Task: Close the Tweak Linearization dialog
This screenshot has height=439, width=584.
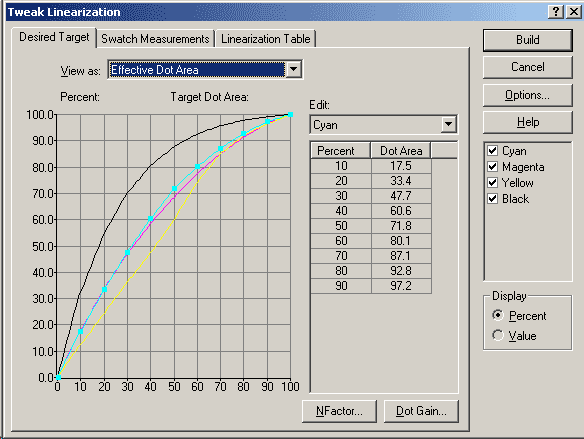Action: [574, 12]
